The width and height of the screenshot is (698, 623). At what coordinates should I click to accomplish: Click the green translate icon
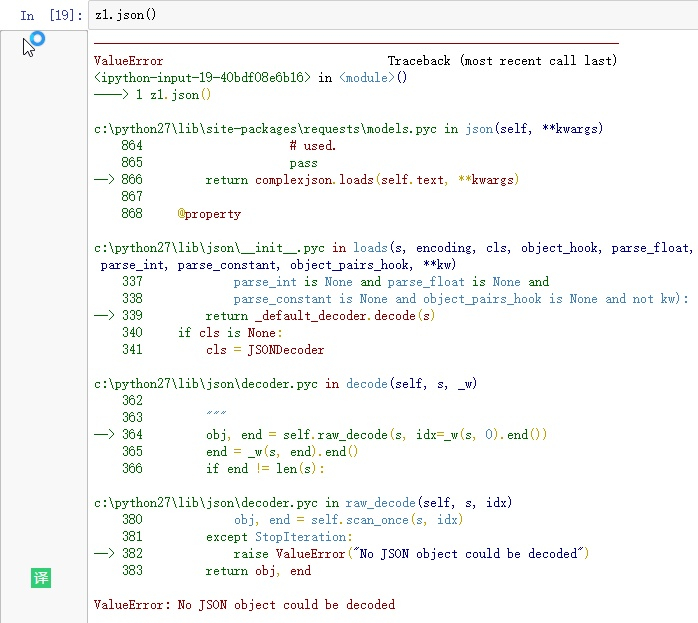41,578
